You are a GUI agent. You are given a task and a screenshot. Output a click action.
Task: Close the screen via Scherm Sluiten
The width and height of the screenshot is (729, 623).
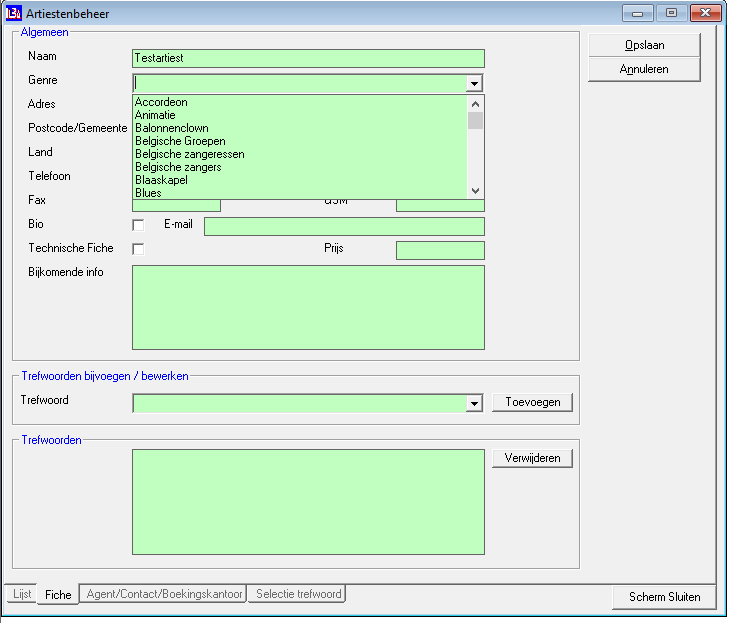point(664,597)
